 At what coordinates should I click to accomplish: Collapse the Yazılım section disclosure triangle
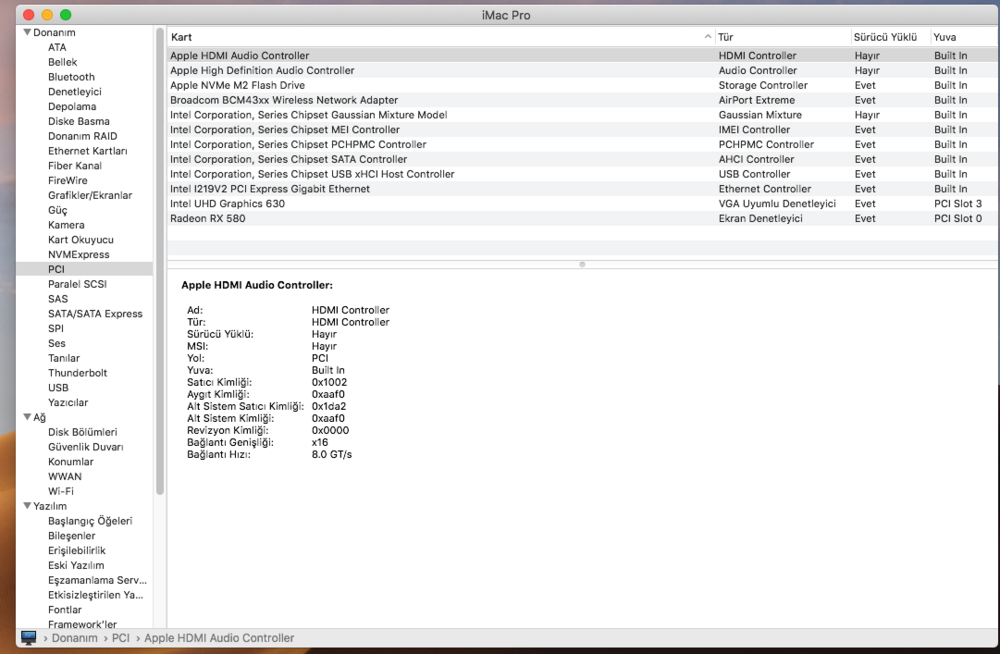coord(27,506)
